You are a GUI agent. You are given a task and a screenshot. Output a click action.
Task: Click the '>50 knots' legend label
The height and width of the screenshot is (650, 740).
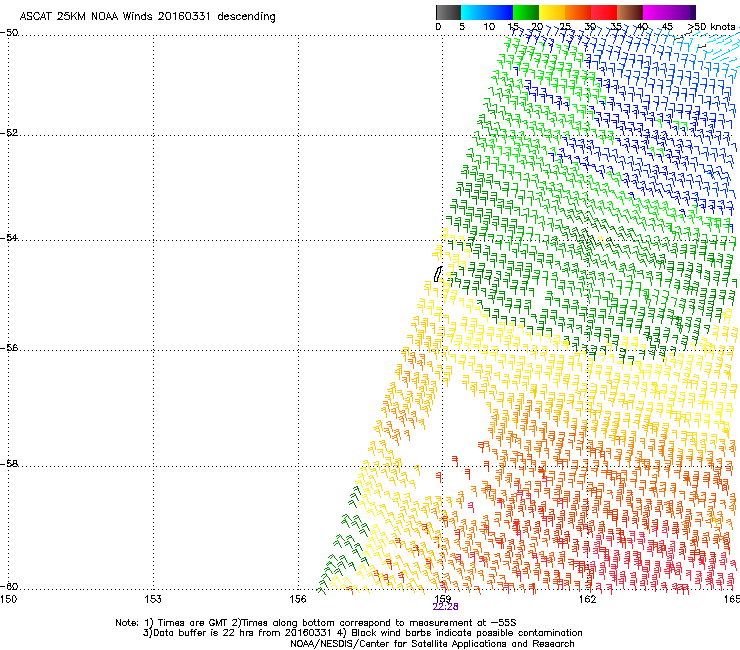pos(711,27)
